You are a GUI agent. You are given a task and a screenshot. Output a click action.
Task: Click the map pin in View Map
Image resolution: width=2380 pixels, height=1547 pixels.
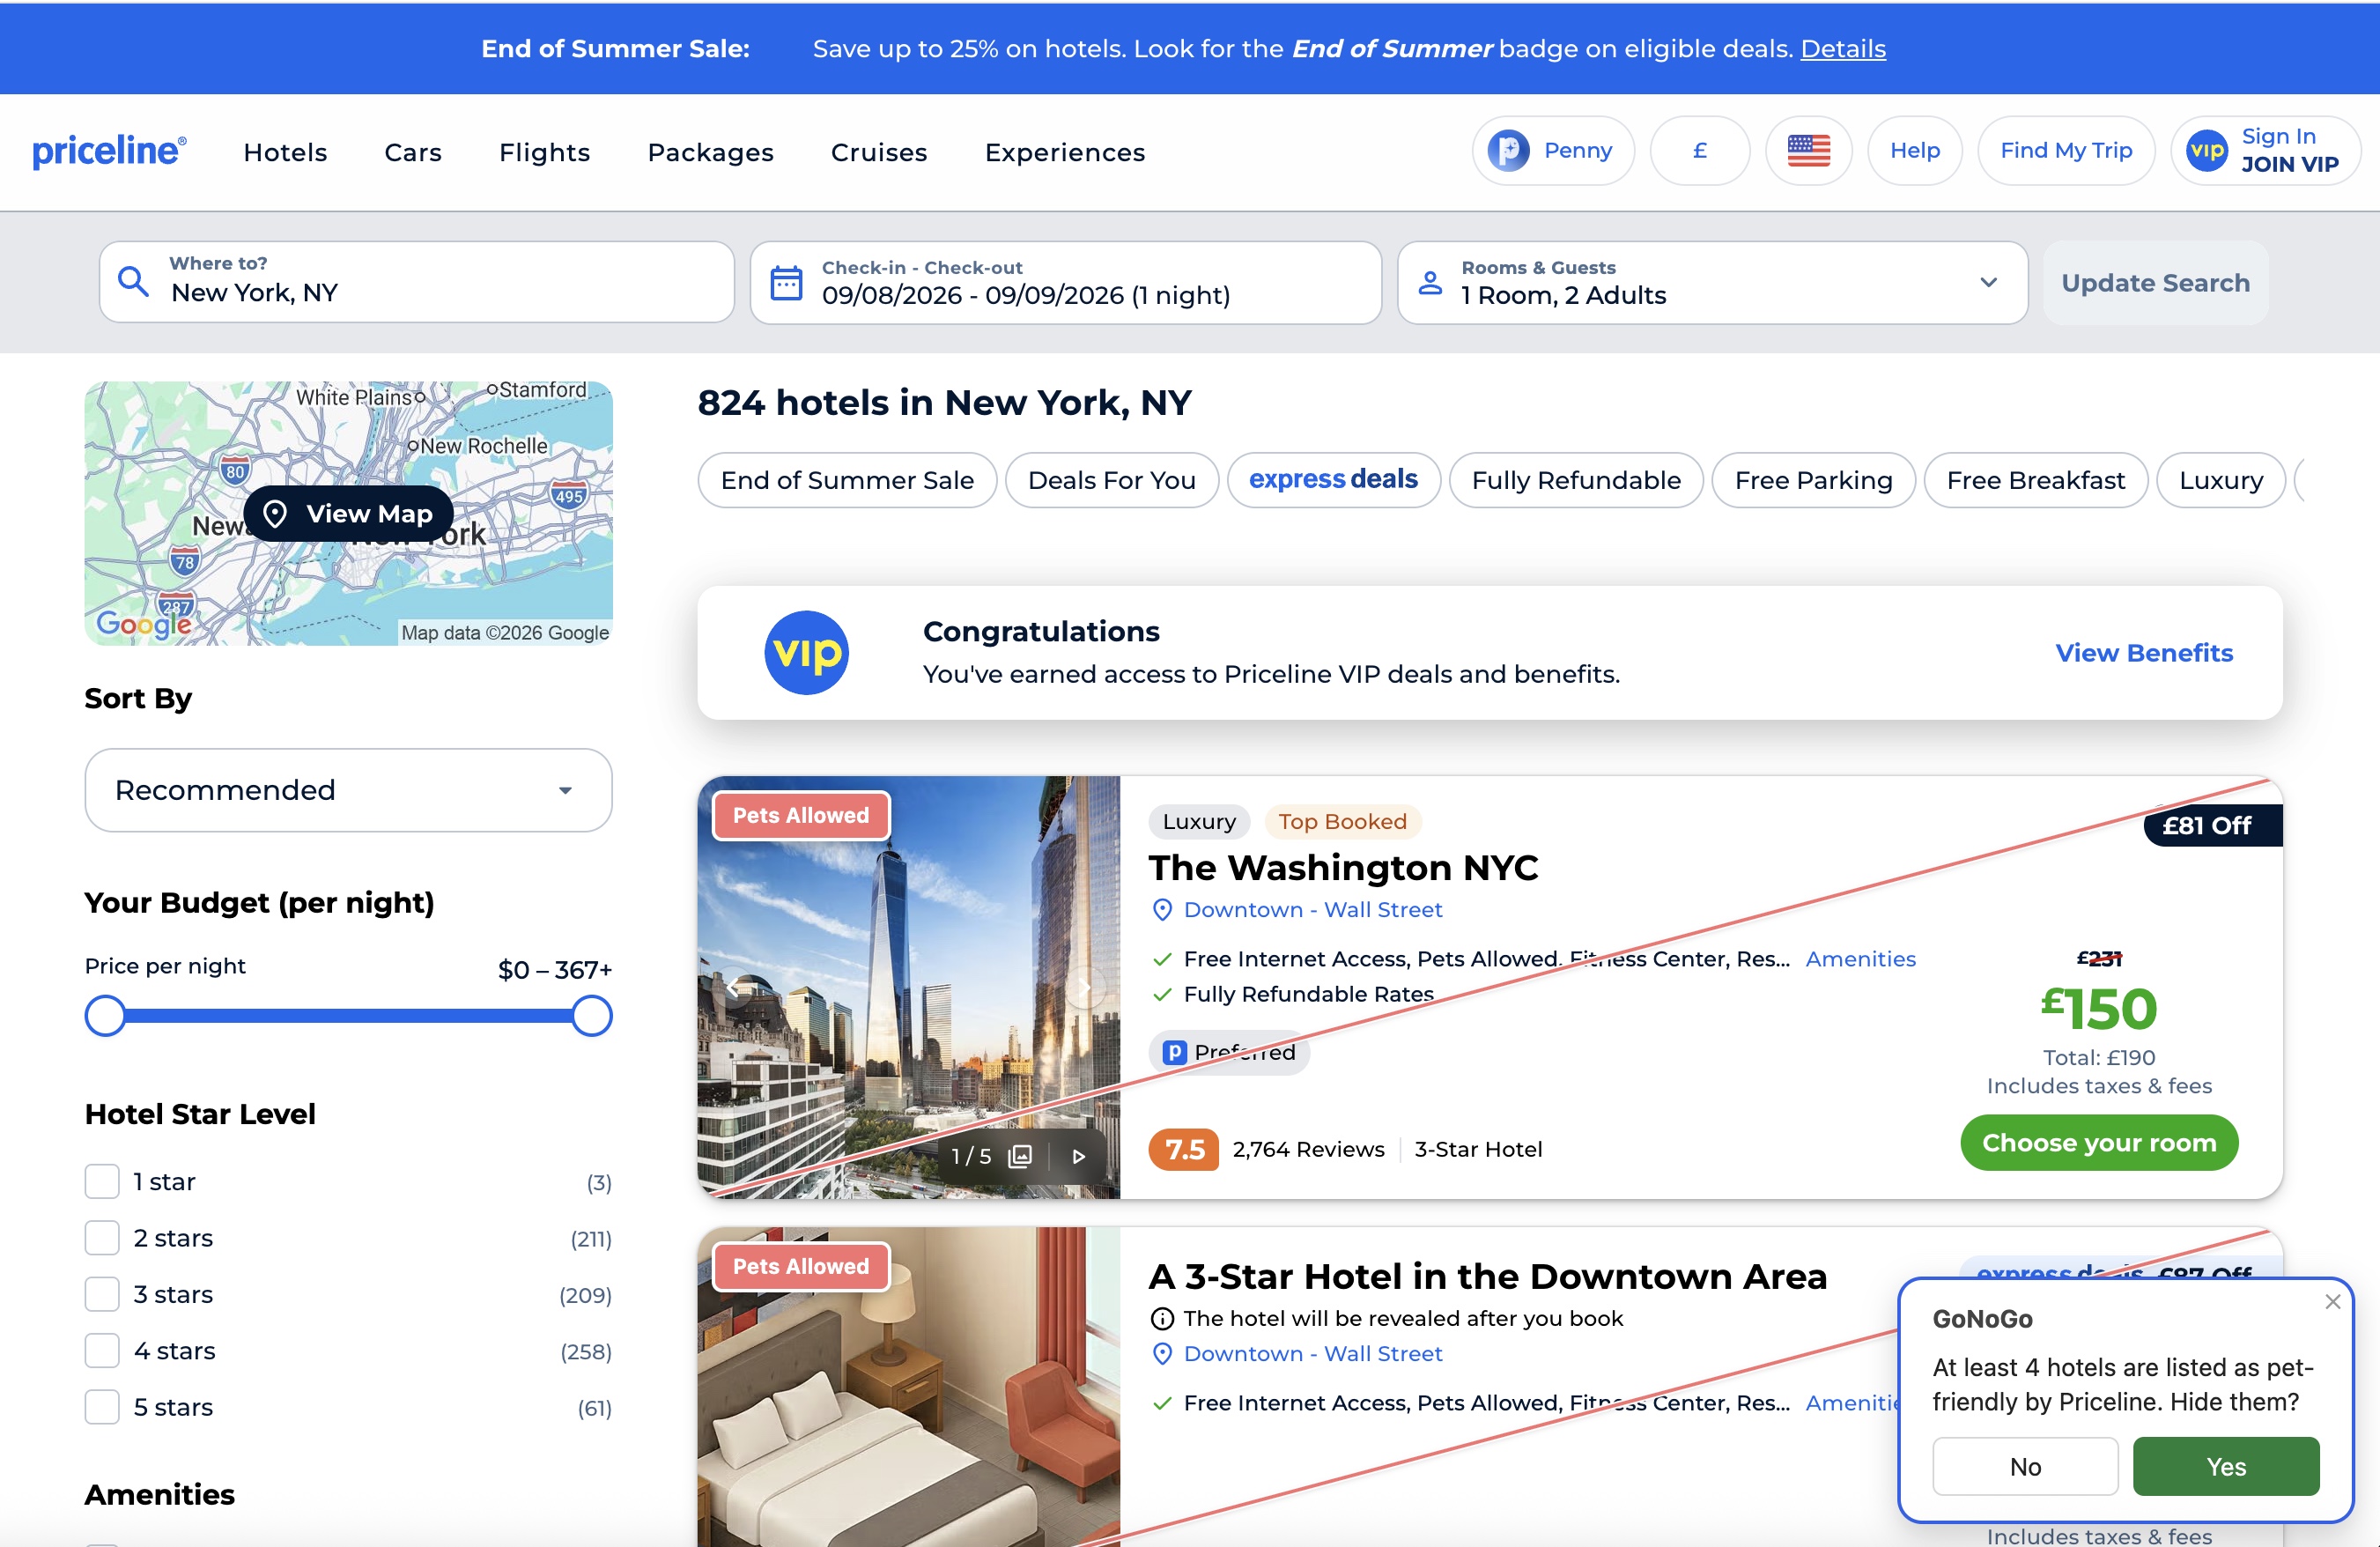(x=275, y=513)
